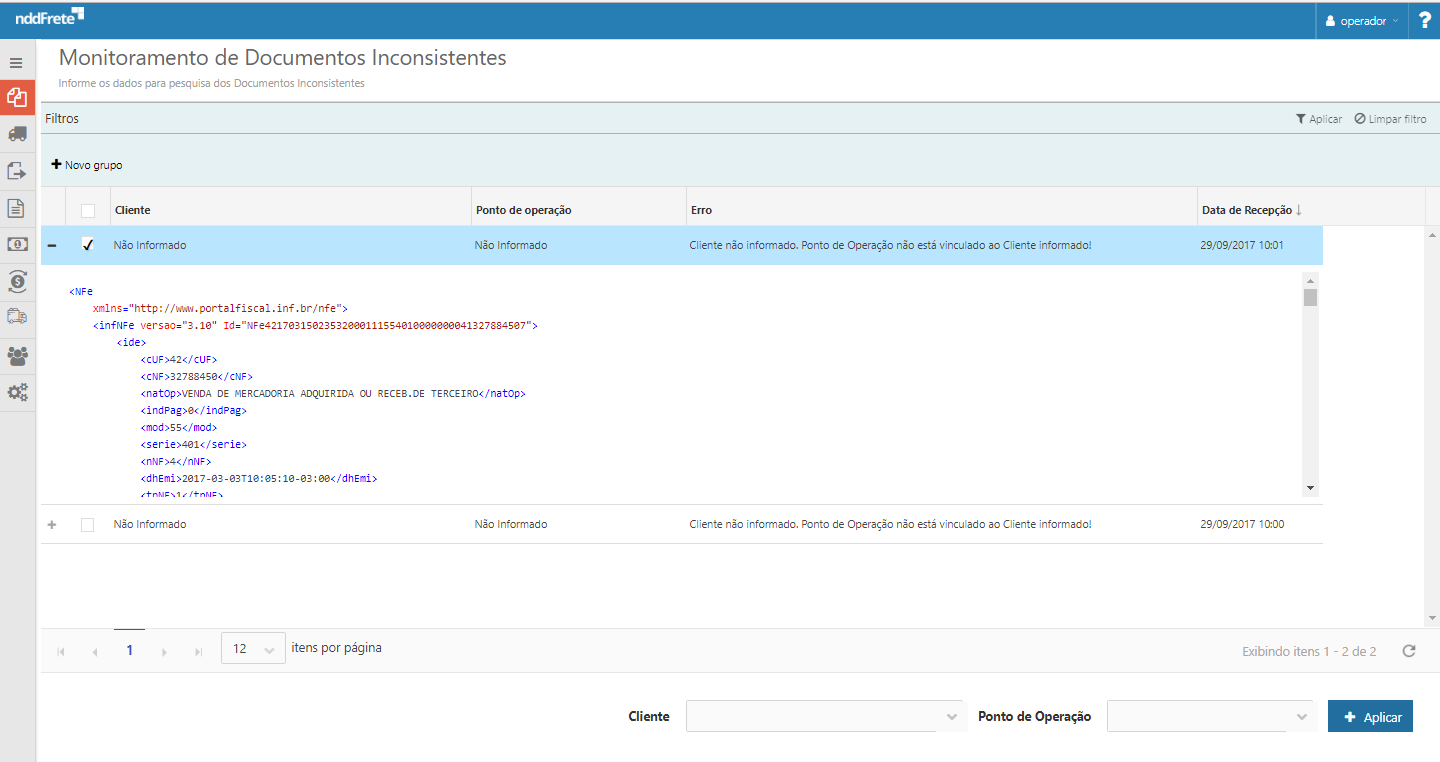Viewport: 1440px width, 762px height.
Task: Open the outlined delivery truck sidebar icon
Action: (17, 317)
